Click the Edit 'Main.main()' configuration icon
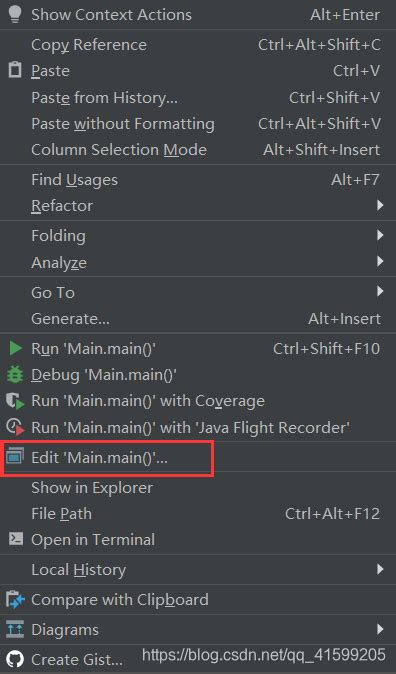This screenshot has height=674, width=396. 15,457
